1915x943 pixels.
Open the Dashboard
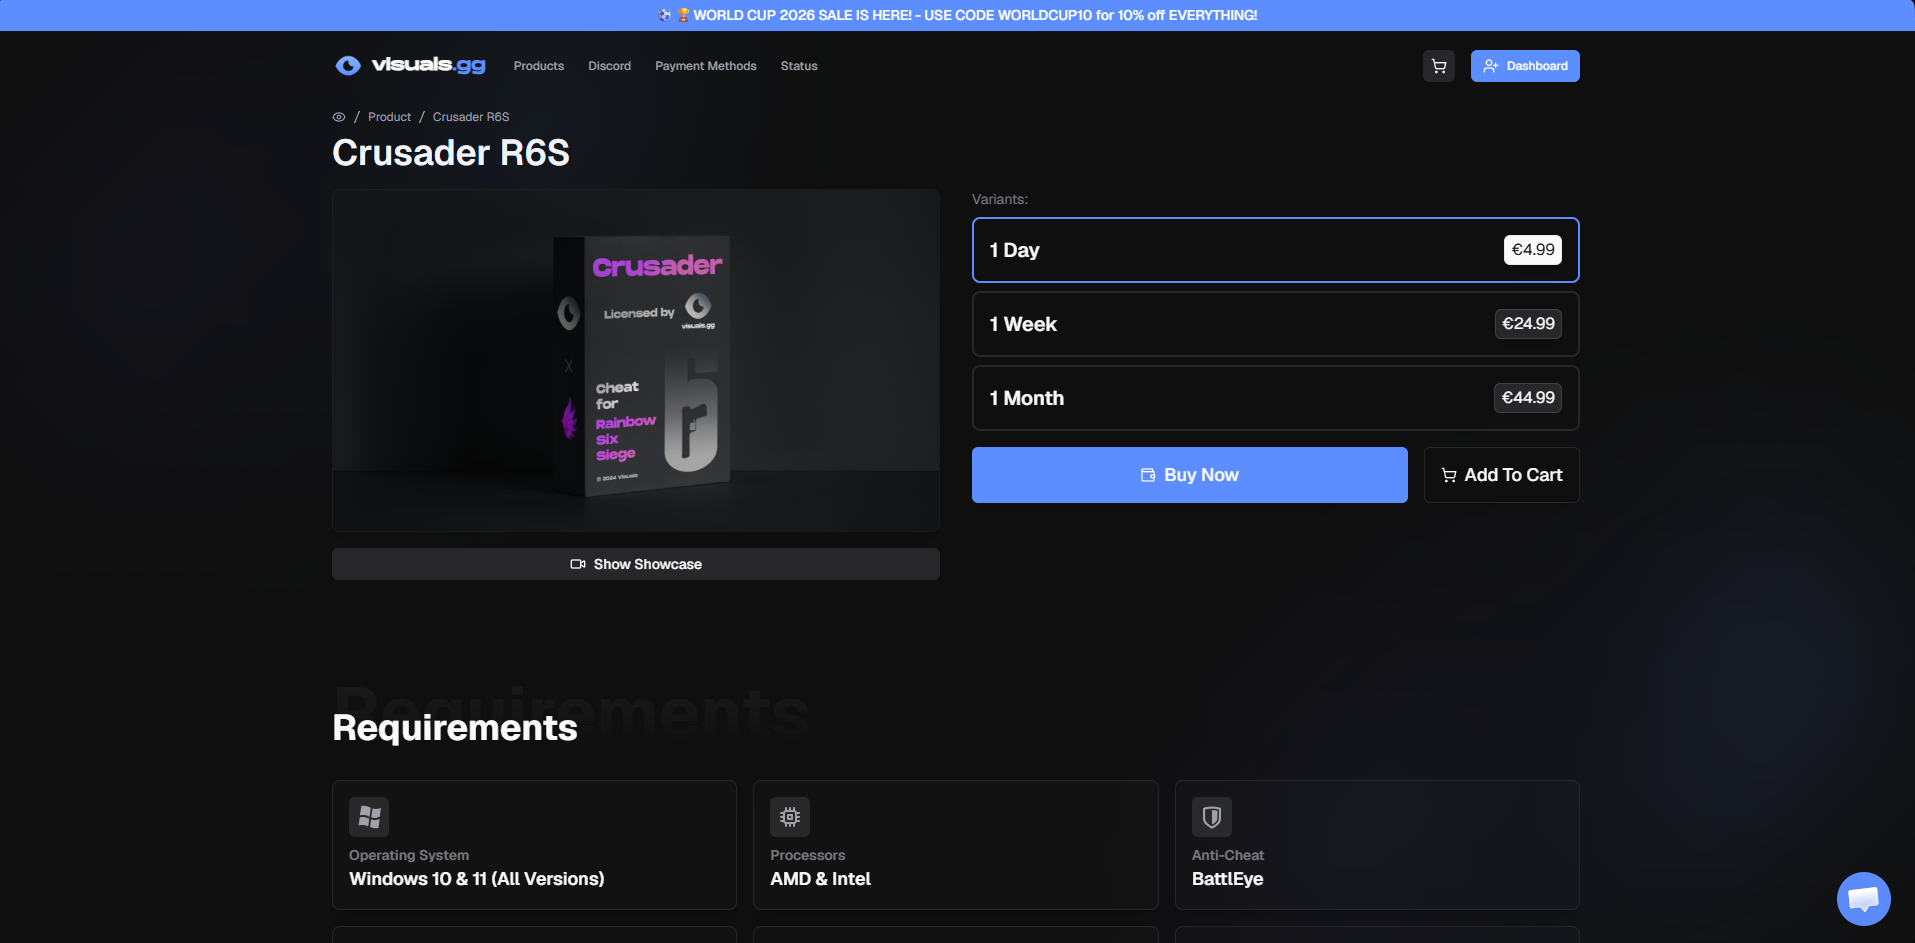(1525, 66)
